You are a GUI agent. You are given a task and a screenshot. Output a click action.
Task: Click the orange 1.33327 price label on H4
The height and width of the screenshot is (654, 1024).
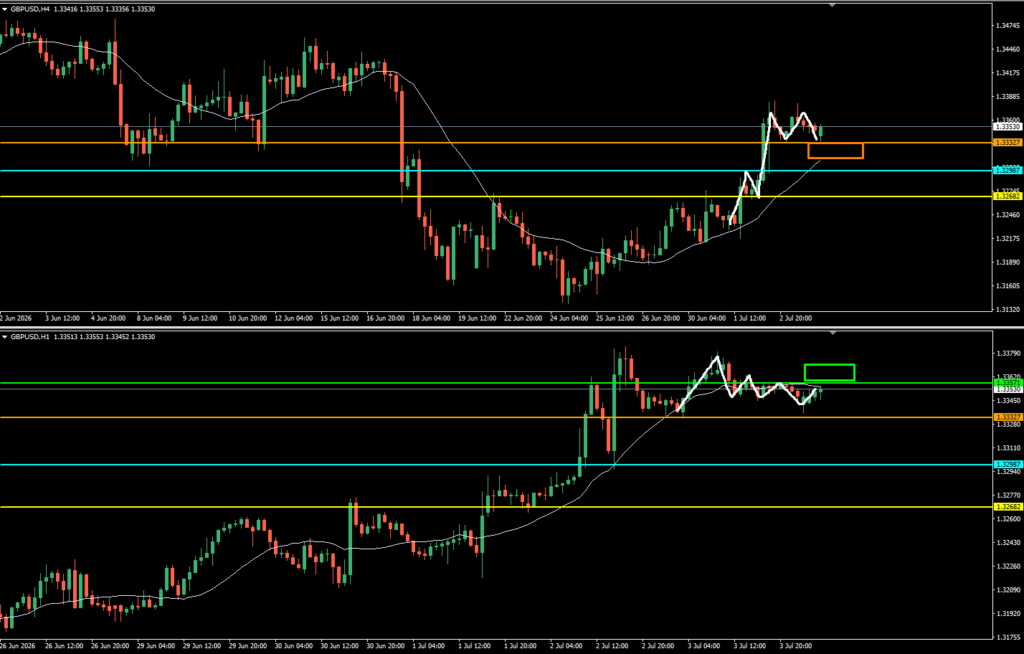[1006, 142]
